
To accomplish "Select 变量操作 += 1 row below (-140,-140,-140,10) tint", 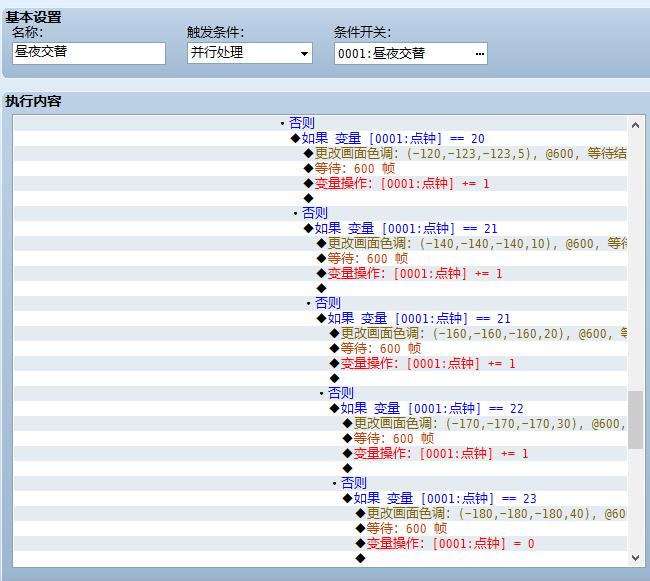I will (x=320, y=273).
